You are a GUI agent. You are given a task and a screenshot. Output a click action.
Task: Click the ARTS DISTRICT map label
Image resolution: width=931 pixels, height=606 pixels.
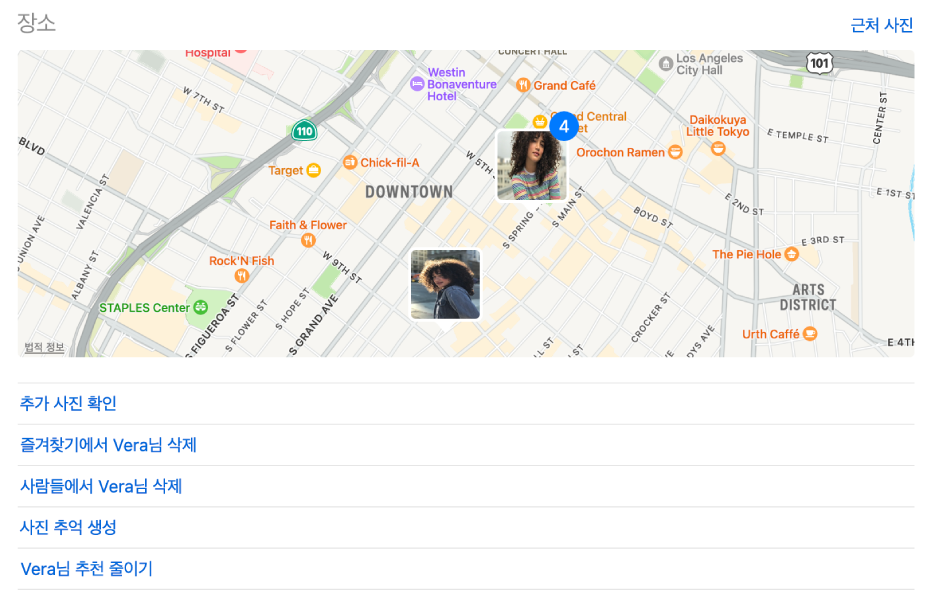pos(808,297)
